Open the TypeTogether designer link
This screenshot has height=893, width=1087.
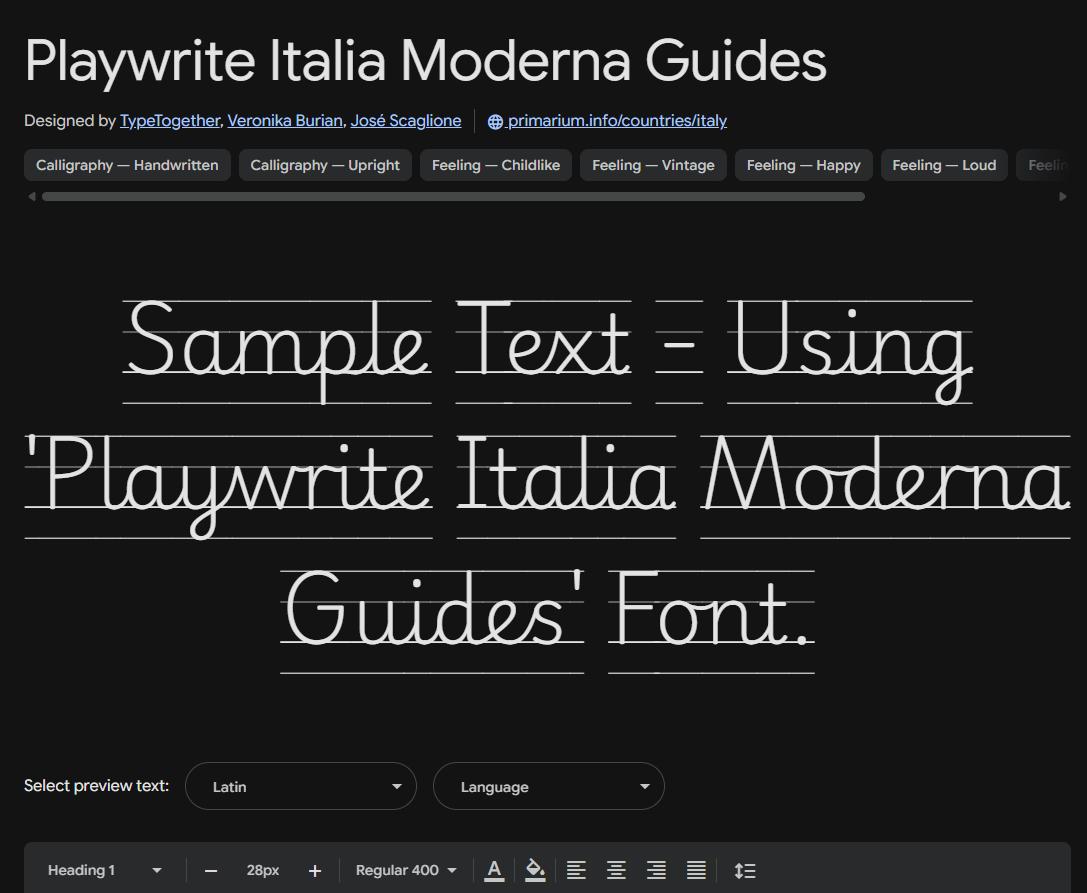point(170,121)
